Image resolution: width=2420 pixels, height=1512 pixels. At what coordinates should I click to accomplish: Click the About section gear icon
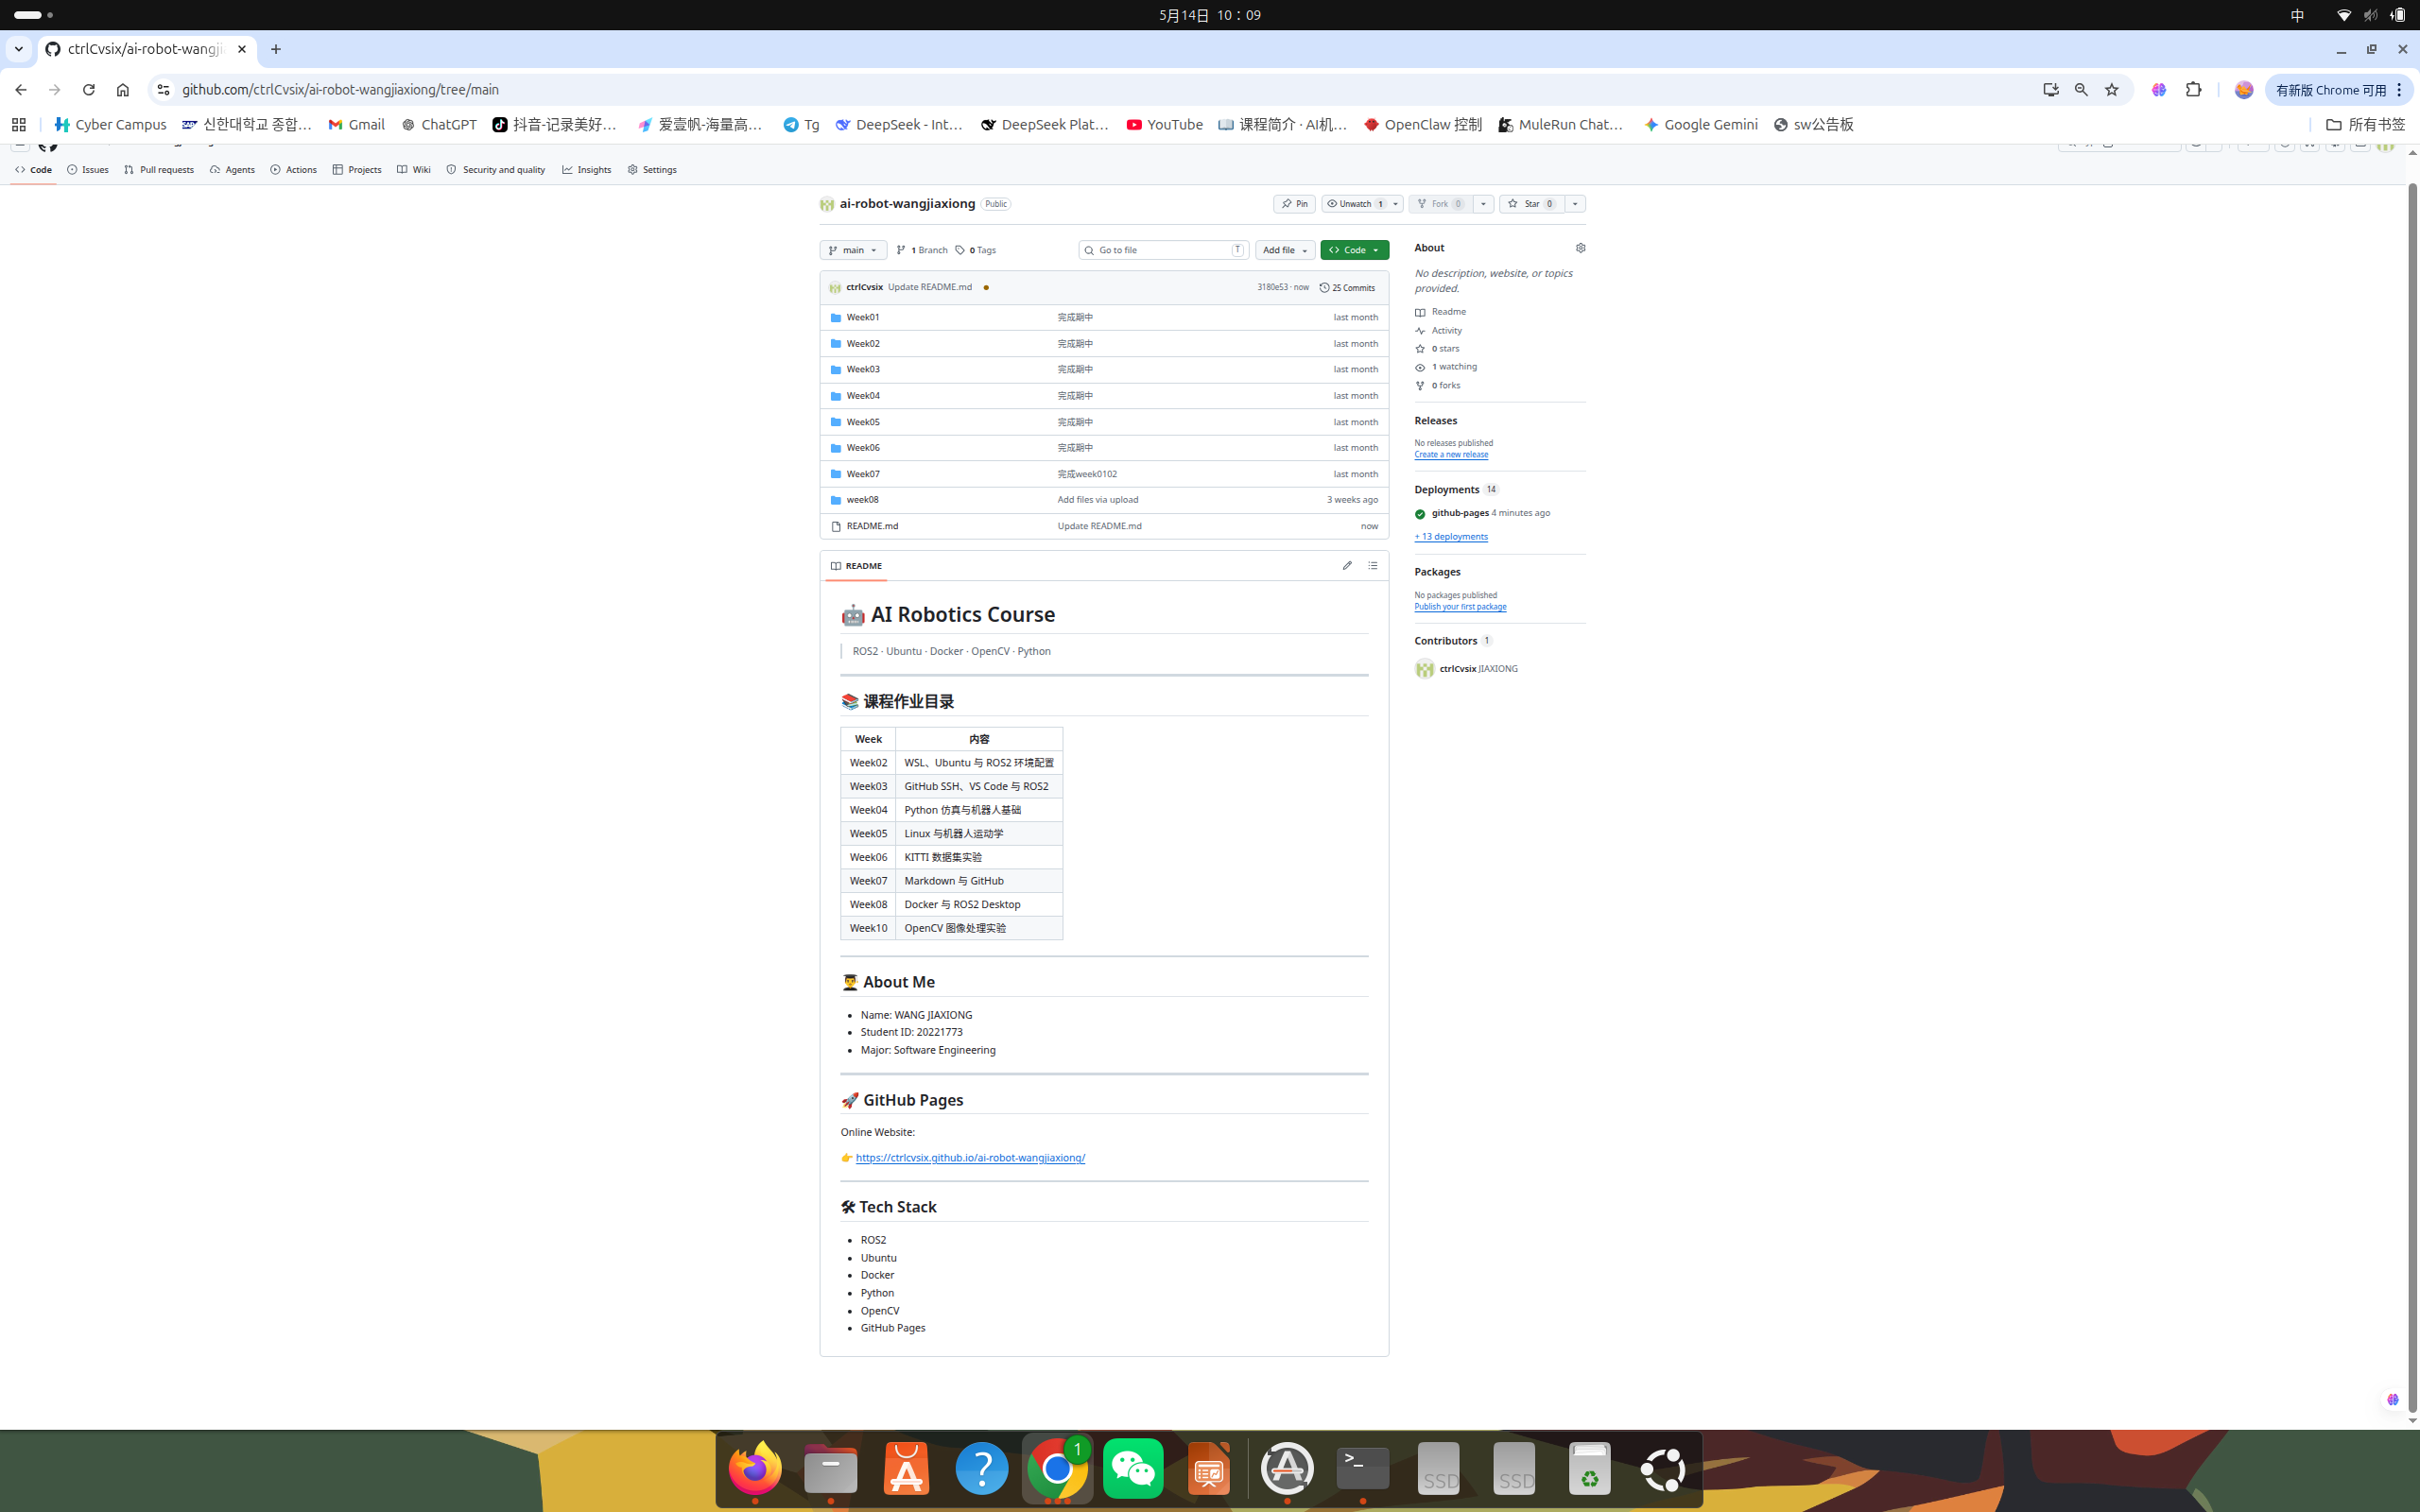(1580, 248)
